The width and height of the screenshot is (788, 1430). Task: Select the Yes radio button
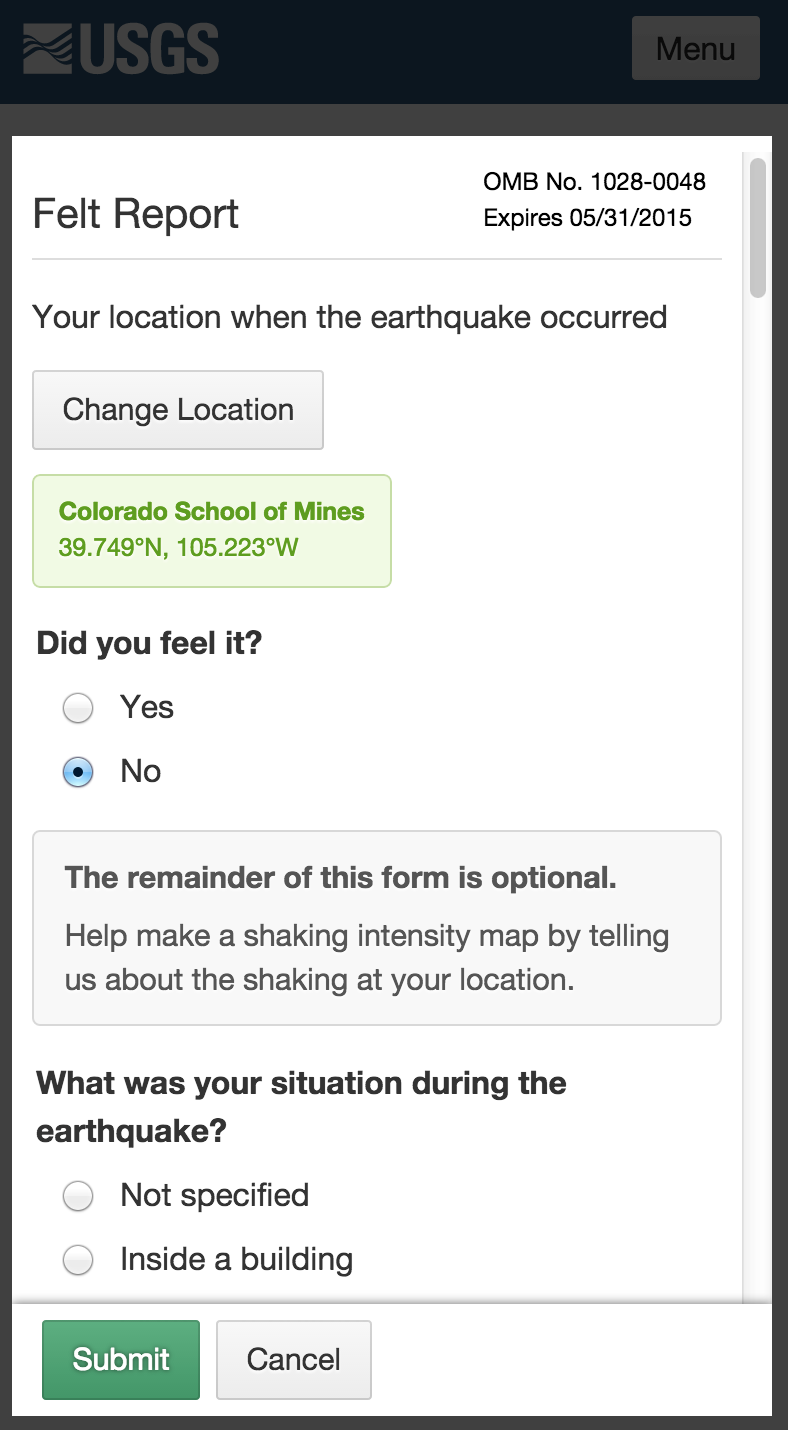tap(78, 708)
